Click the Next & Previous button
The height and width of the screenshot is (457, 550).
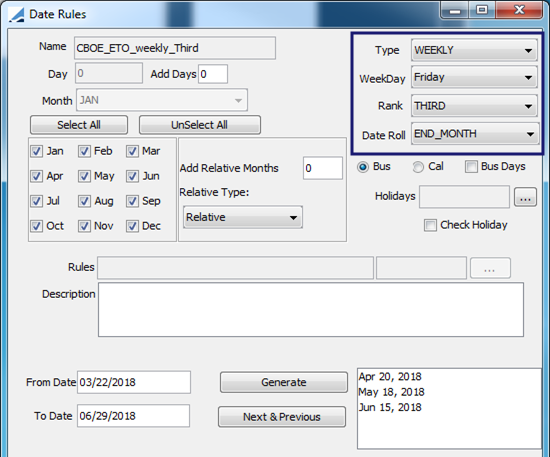tap(282, 417)
